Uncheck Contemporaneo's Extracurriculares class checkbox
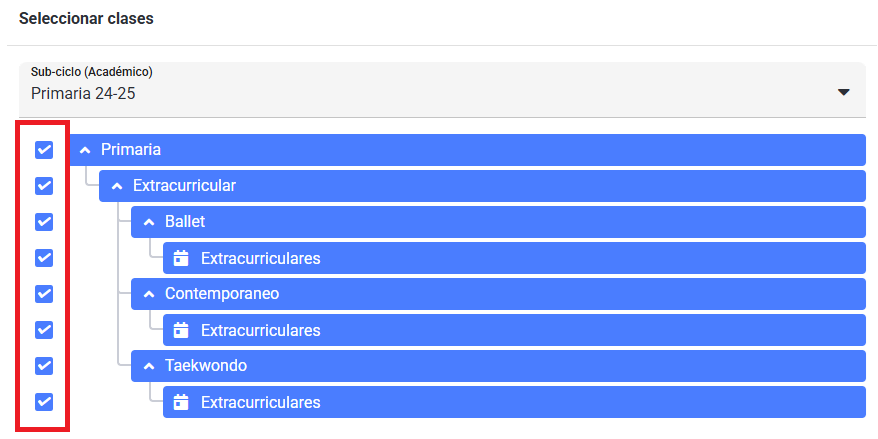878x439 pixels. click(x=44, y=330)
